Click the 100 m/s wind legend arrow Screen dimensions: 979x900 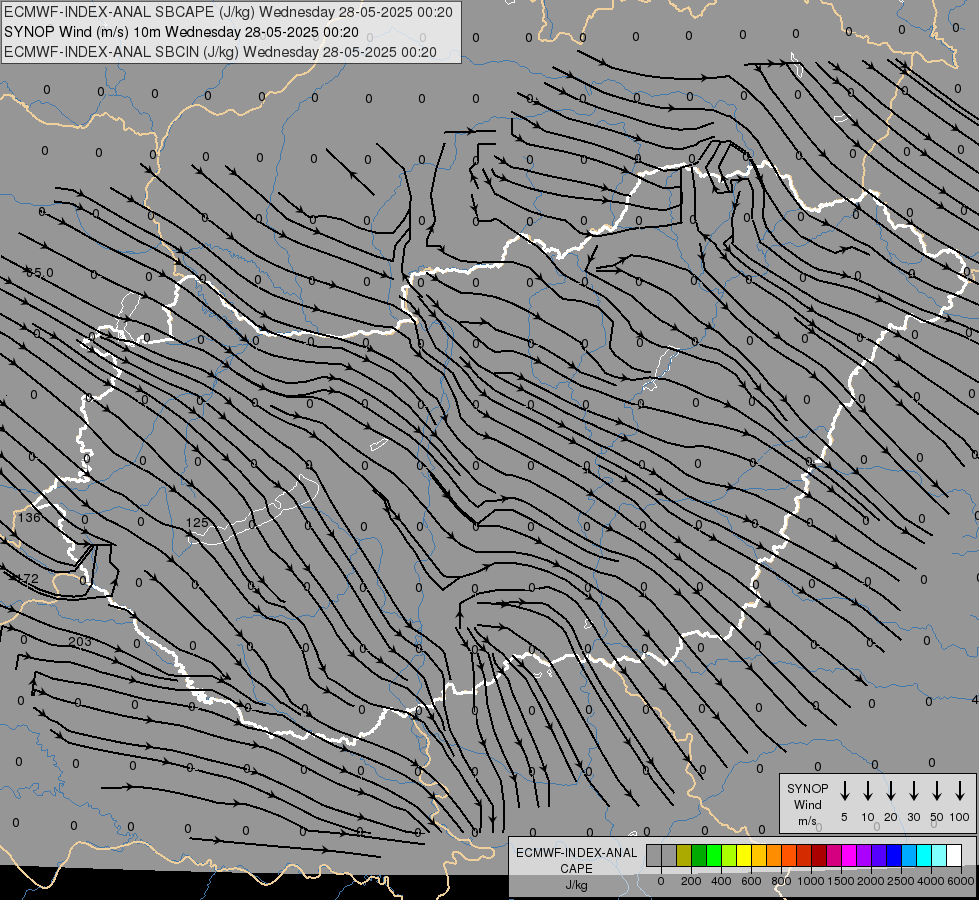960,790
